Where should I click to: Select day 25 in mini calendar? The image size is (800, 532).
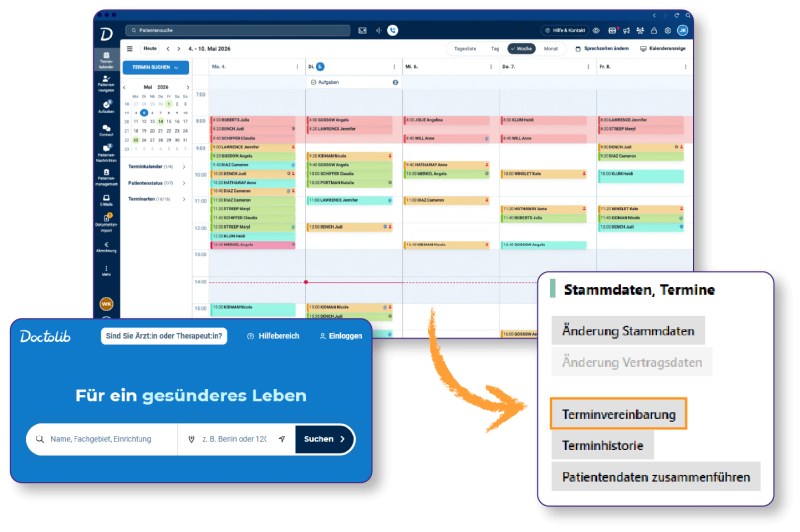[x=136, y=140]
